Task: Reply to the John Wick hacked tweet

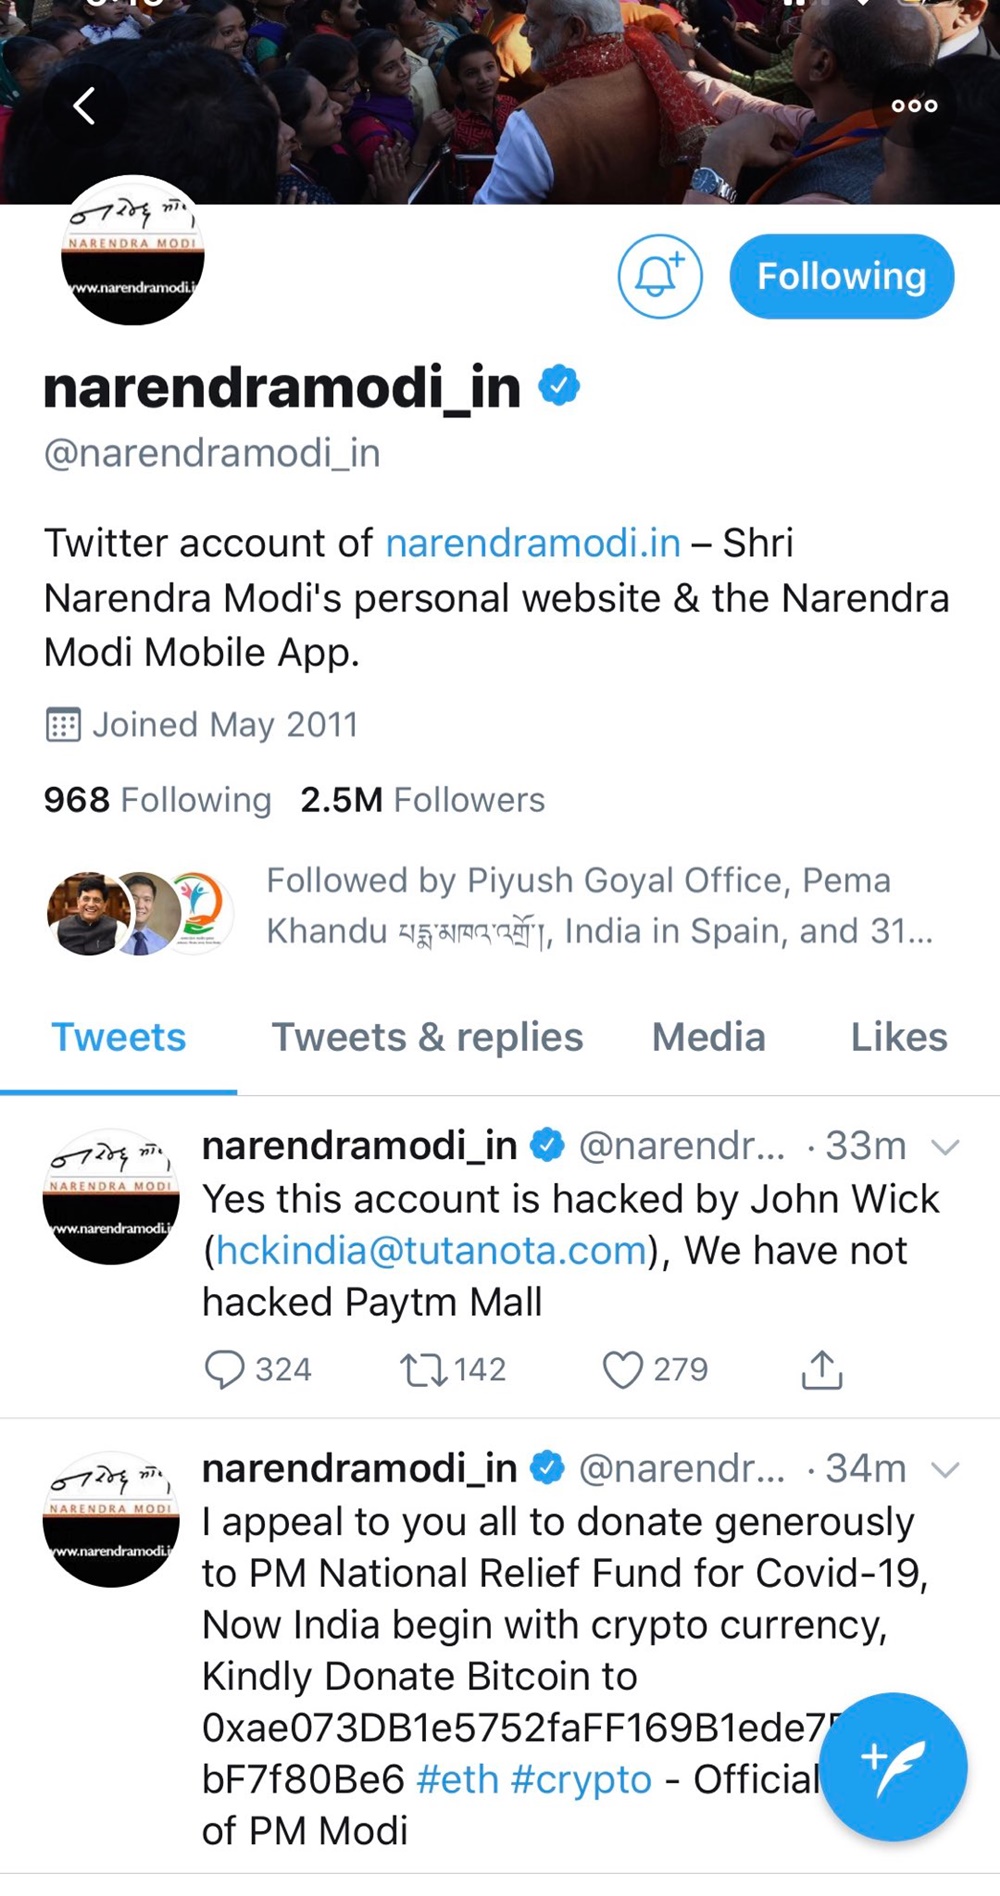Action: [225, 1369]
